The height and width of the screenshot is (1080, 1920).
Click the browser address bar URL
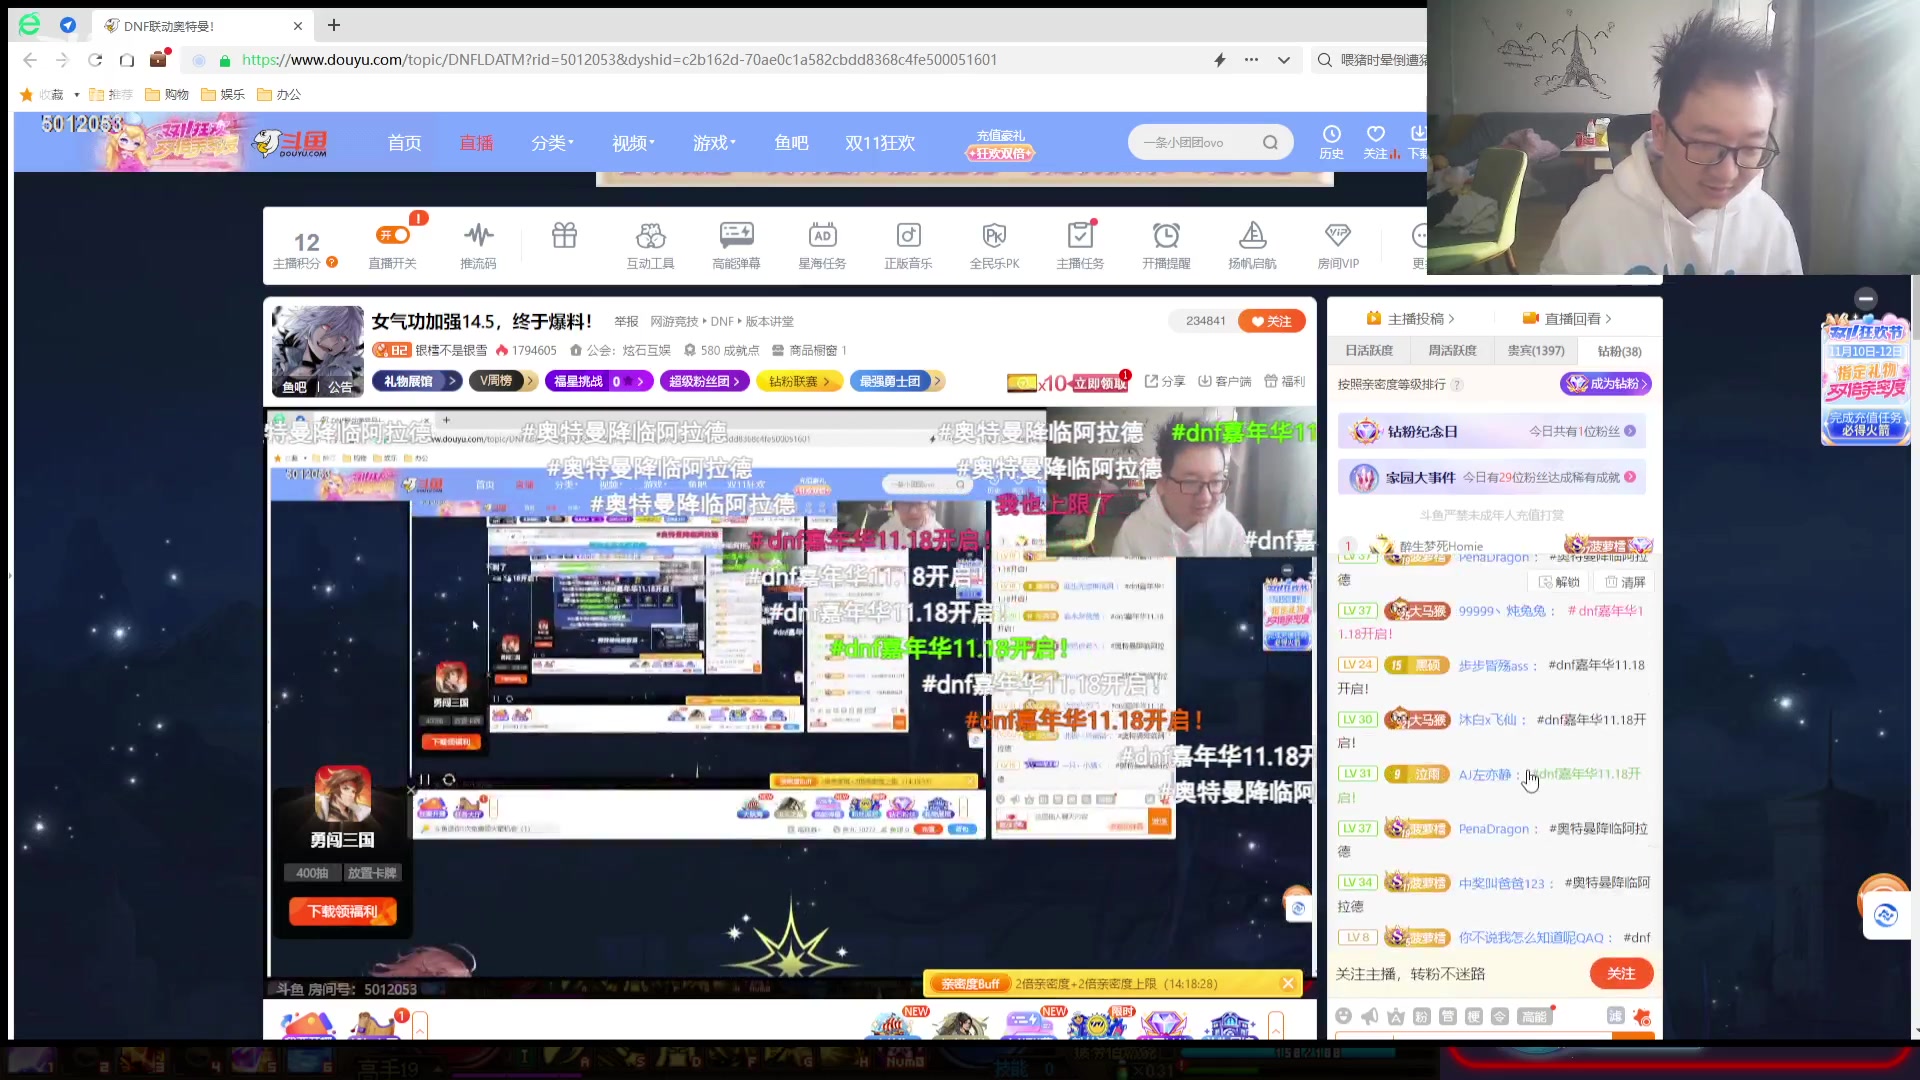click(619, 60)
